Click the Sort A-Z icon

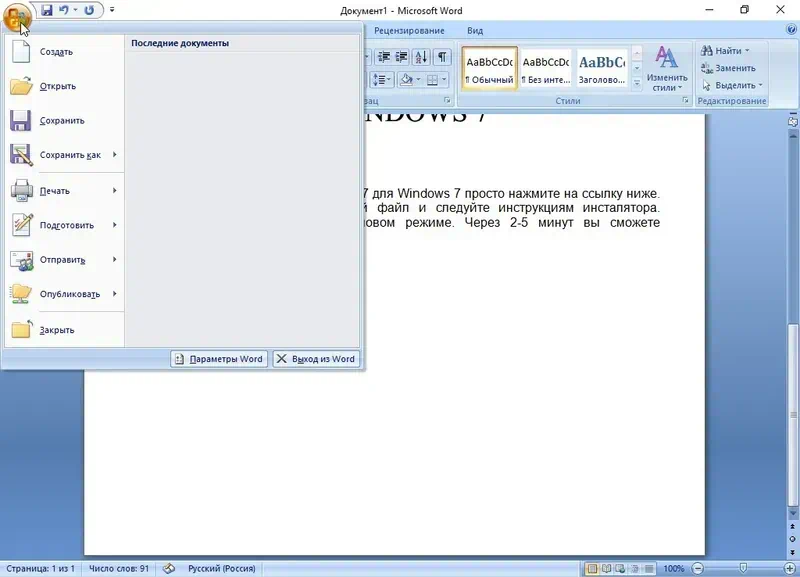pos(421,57)
